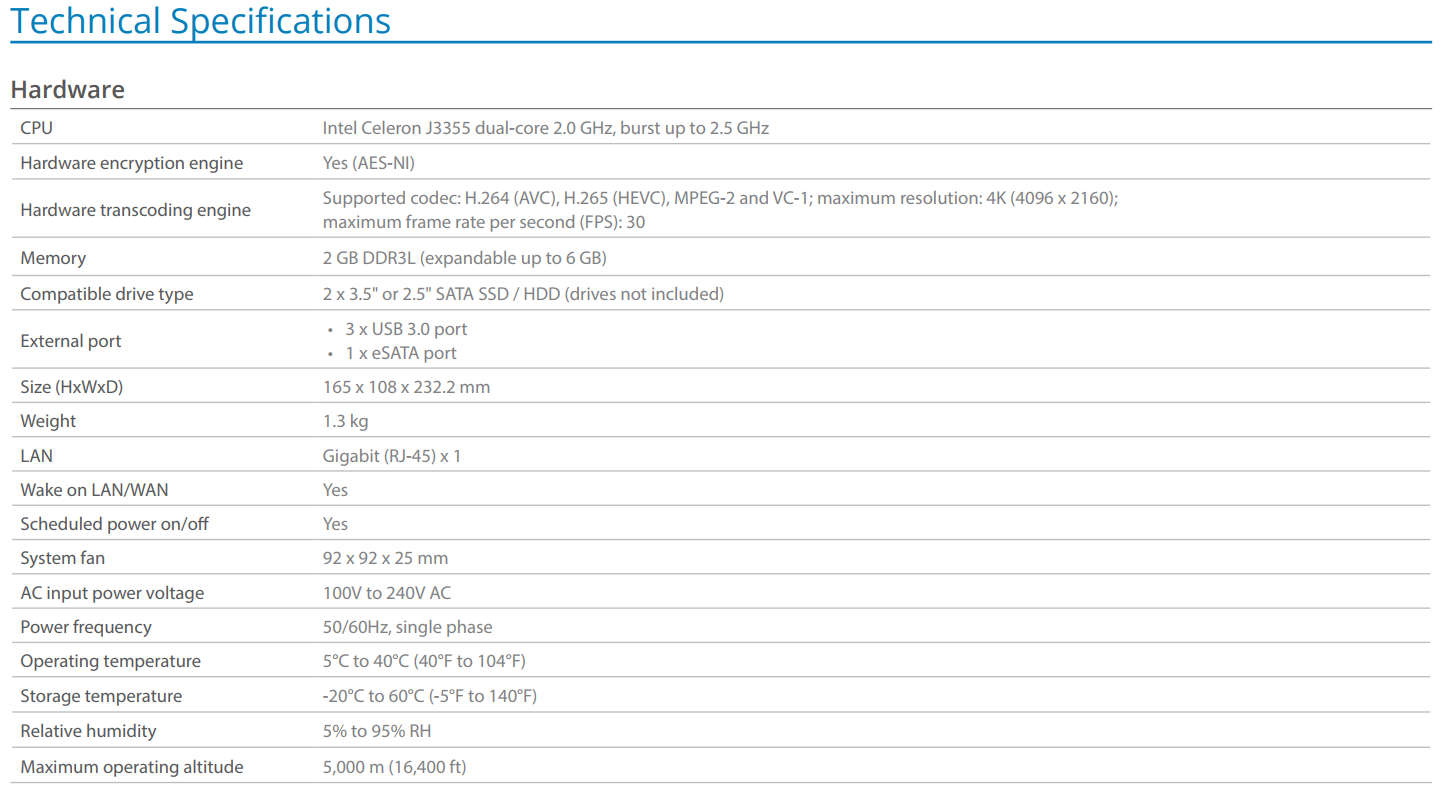Select the "1 x eSATA port" bullet
This screenshot has width=1444, height=797.
point(401,353)
